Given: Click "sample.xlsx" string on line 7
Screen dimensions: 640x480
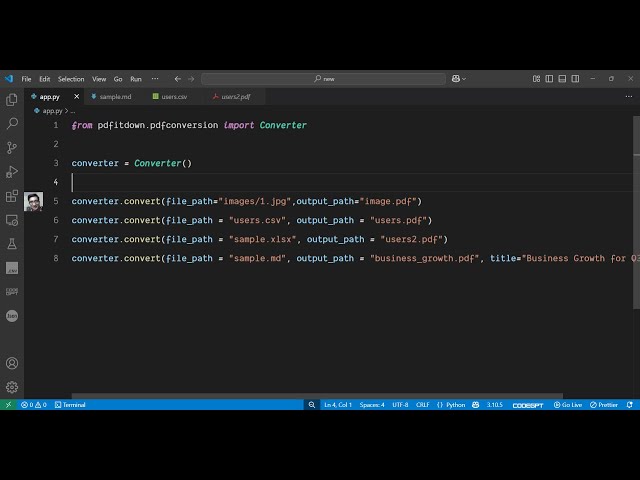Looking at the screenshot, I should pos(262,239).
